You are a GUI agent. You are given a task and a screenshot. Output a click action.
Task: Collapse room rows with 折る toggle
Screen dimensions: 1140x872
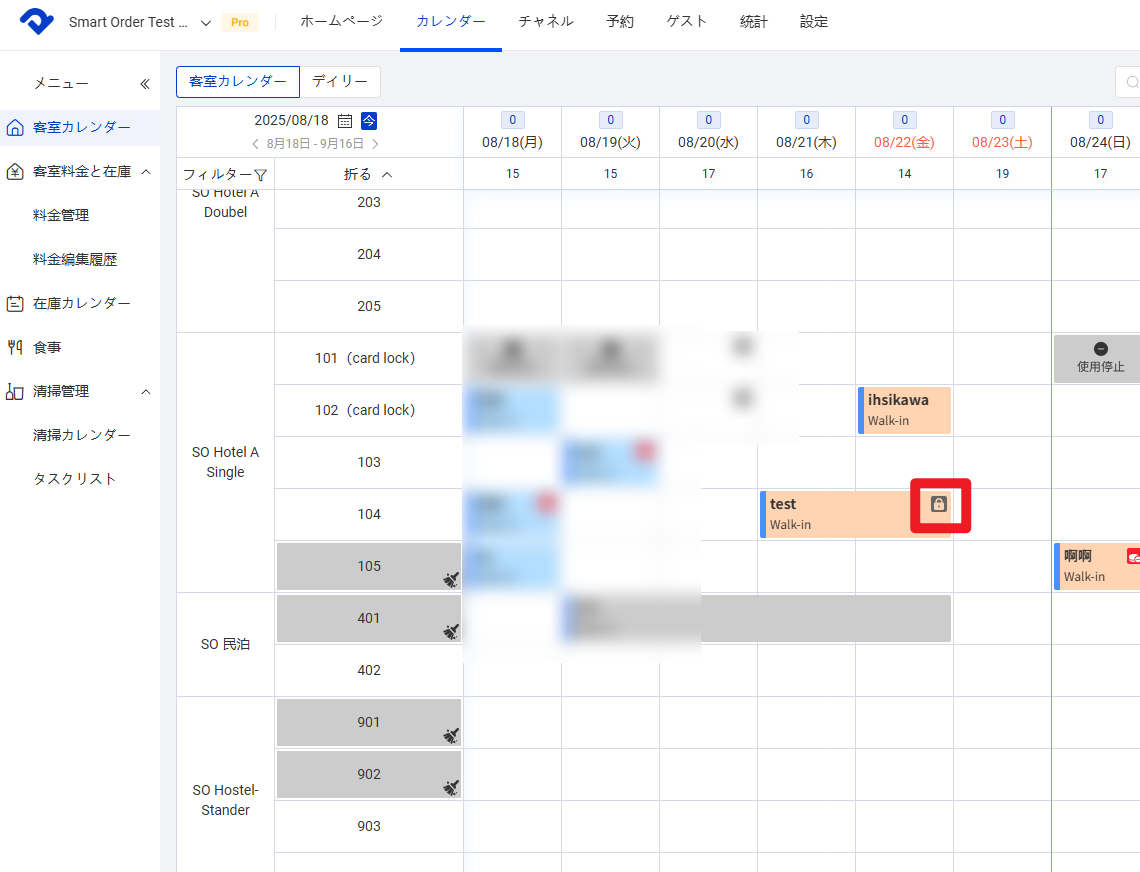pyautogui.click(x=368, y=174)
